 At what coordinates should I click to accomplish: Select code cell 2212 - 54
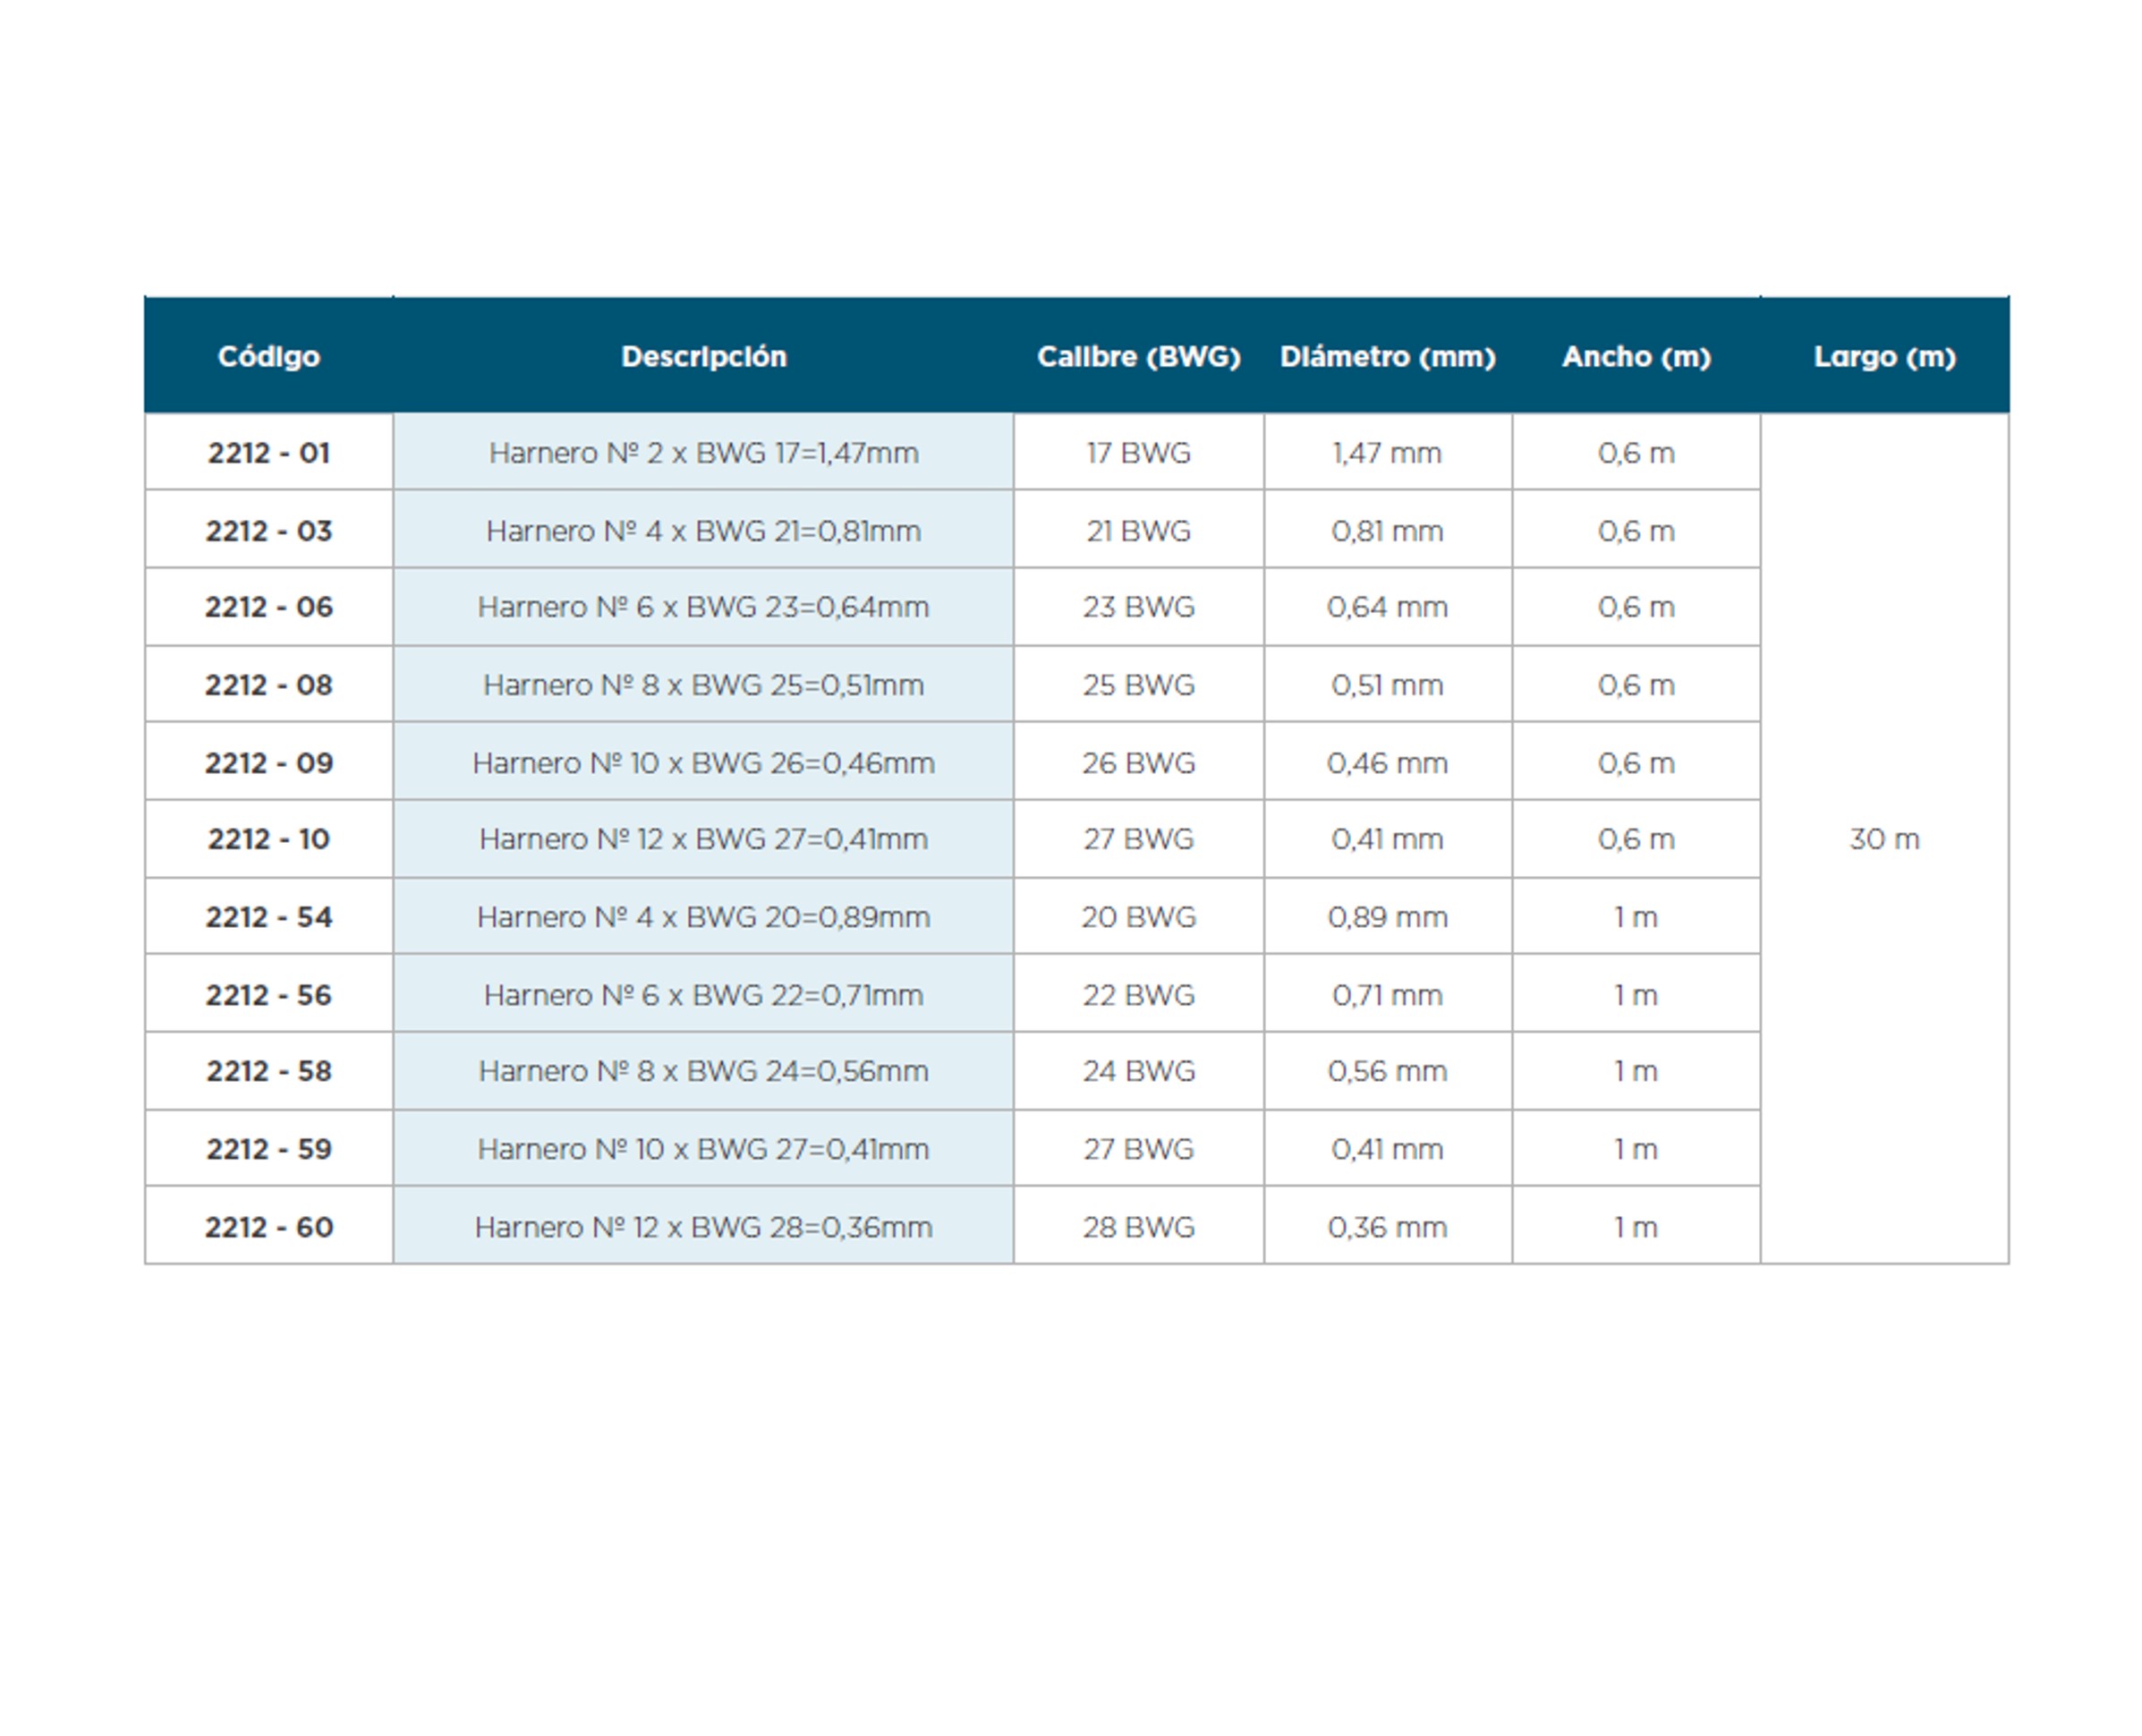pyautogui.click(x=269, y=917)
